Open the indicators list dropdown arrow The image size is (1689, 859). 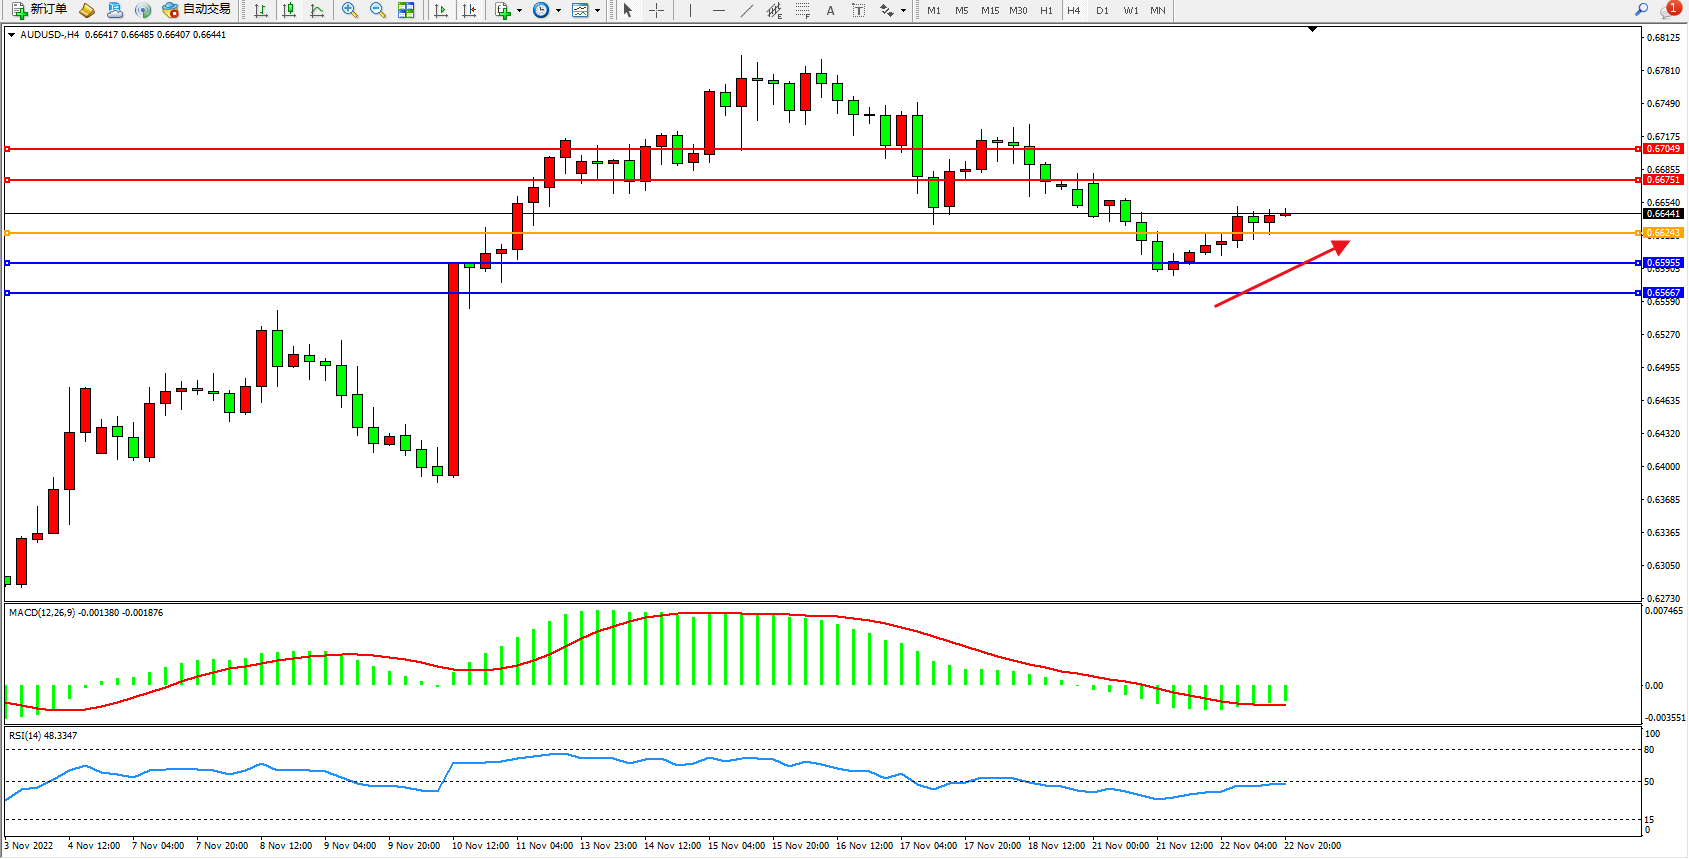tap(519, 11)
